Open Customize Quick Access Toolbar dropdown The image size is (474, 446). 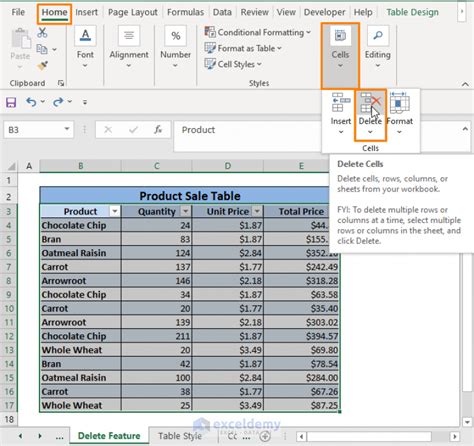coord(85,102)
